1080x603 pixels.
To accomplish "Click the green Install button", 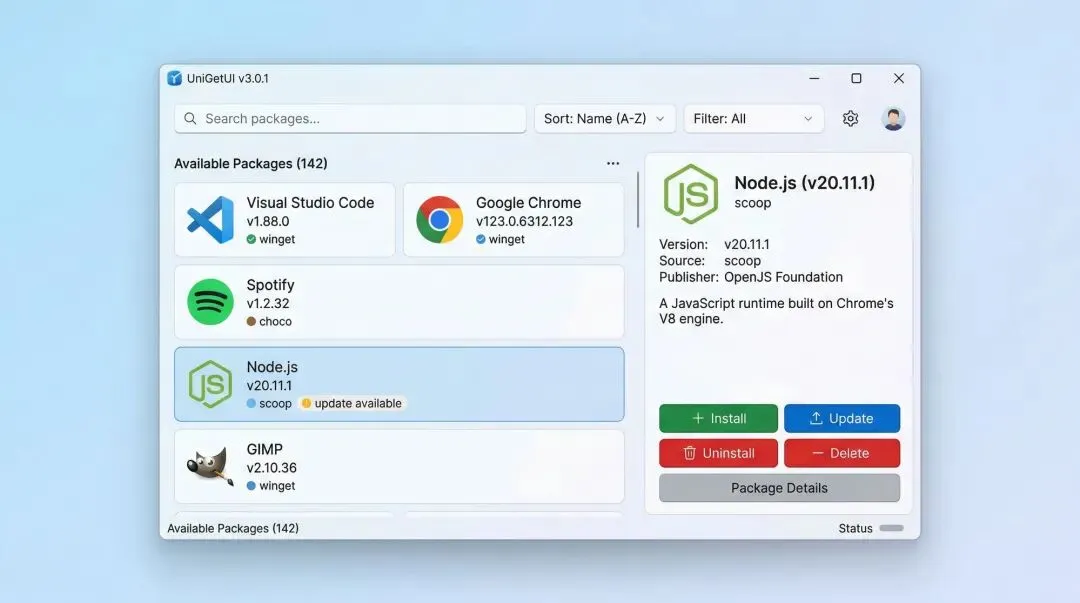I will coord(718,418).
